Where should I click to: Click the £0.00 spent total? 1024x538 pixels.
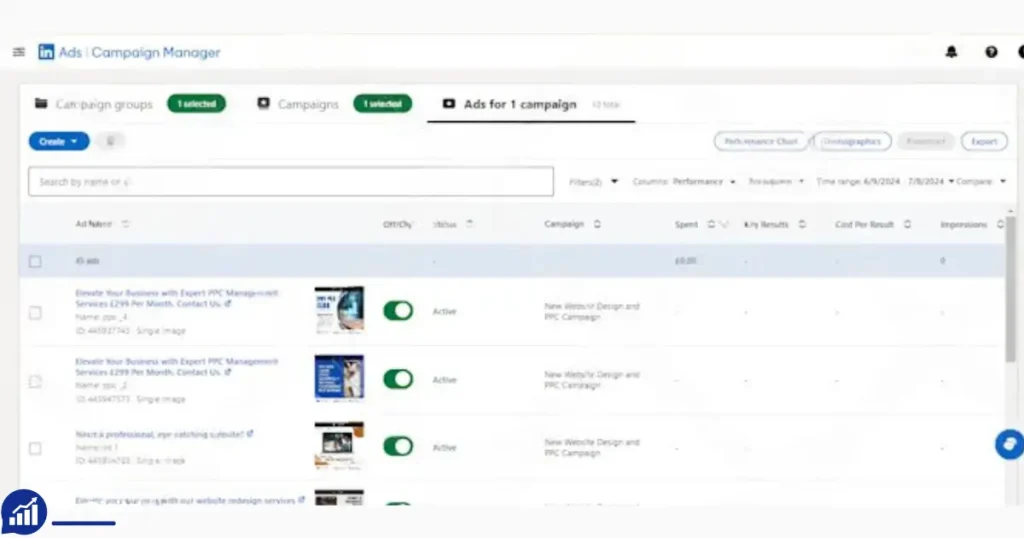tap(685, 261)
